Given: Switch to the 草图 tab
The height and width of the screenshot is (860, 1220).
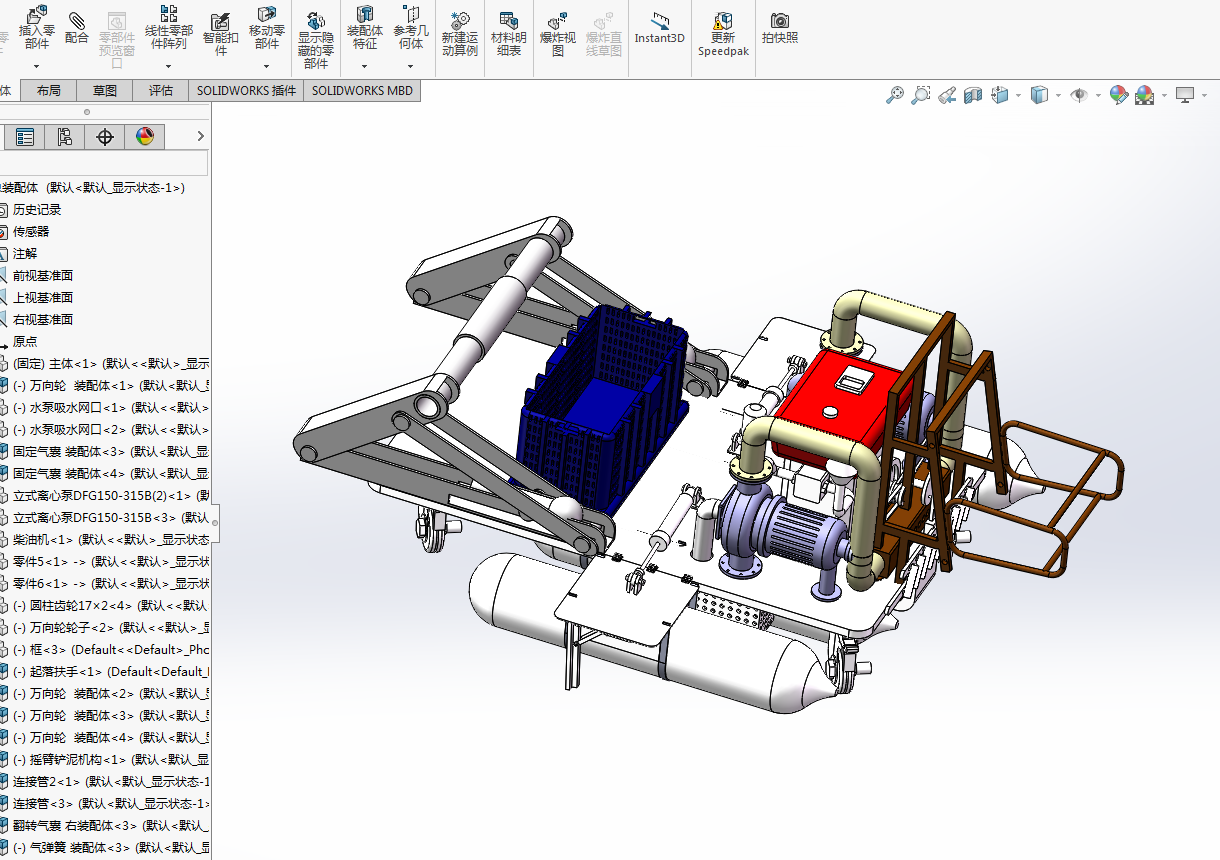Looking at the screenshot, I should (x=105, y=90).
